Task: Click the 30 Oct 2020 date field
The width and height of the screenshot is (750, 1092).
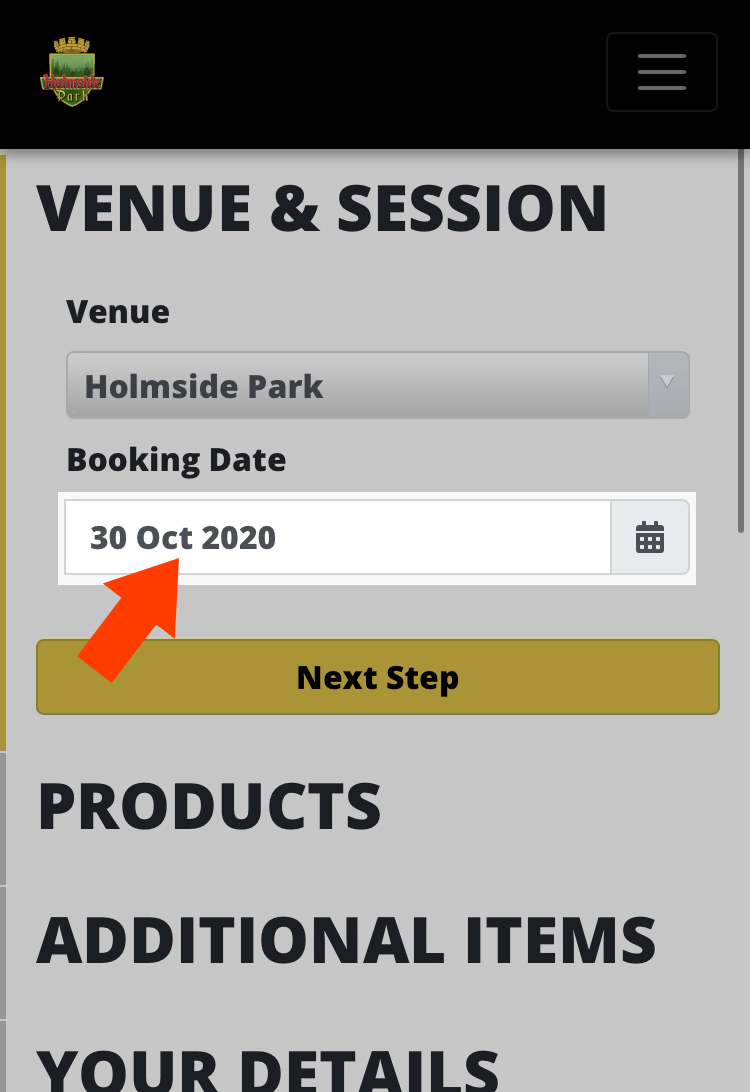Action: point(338,537)
